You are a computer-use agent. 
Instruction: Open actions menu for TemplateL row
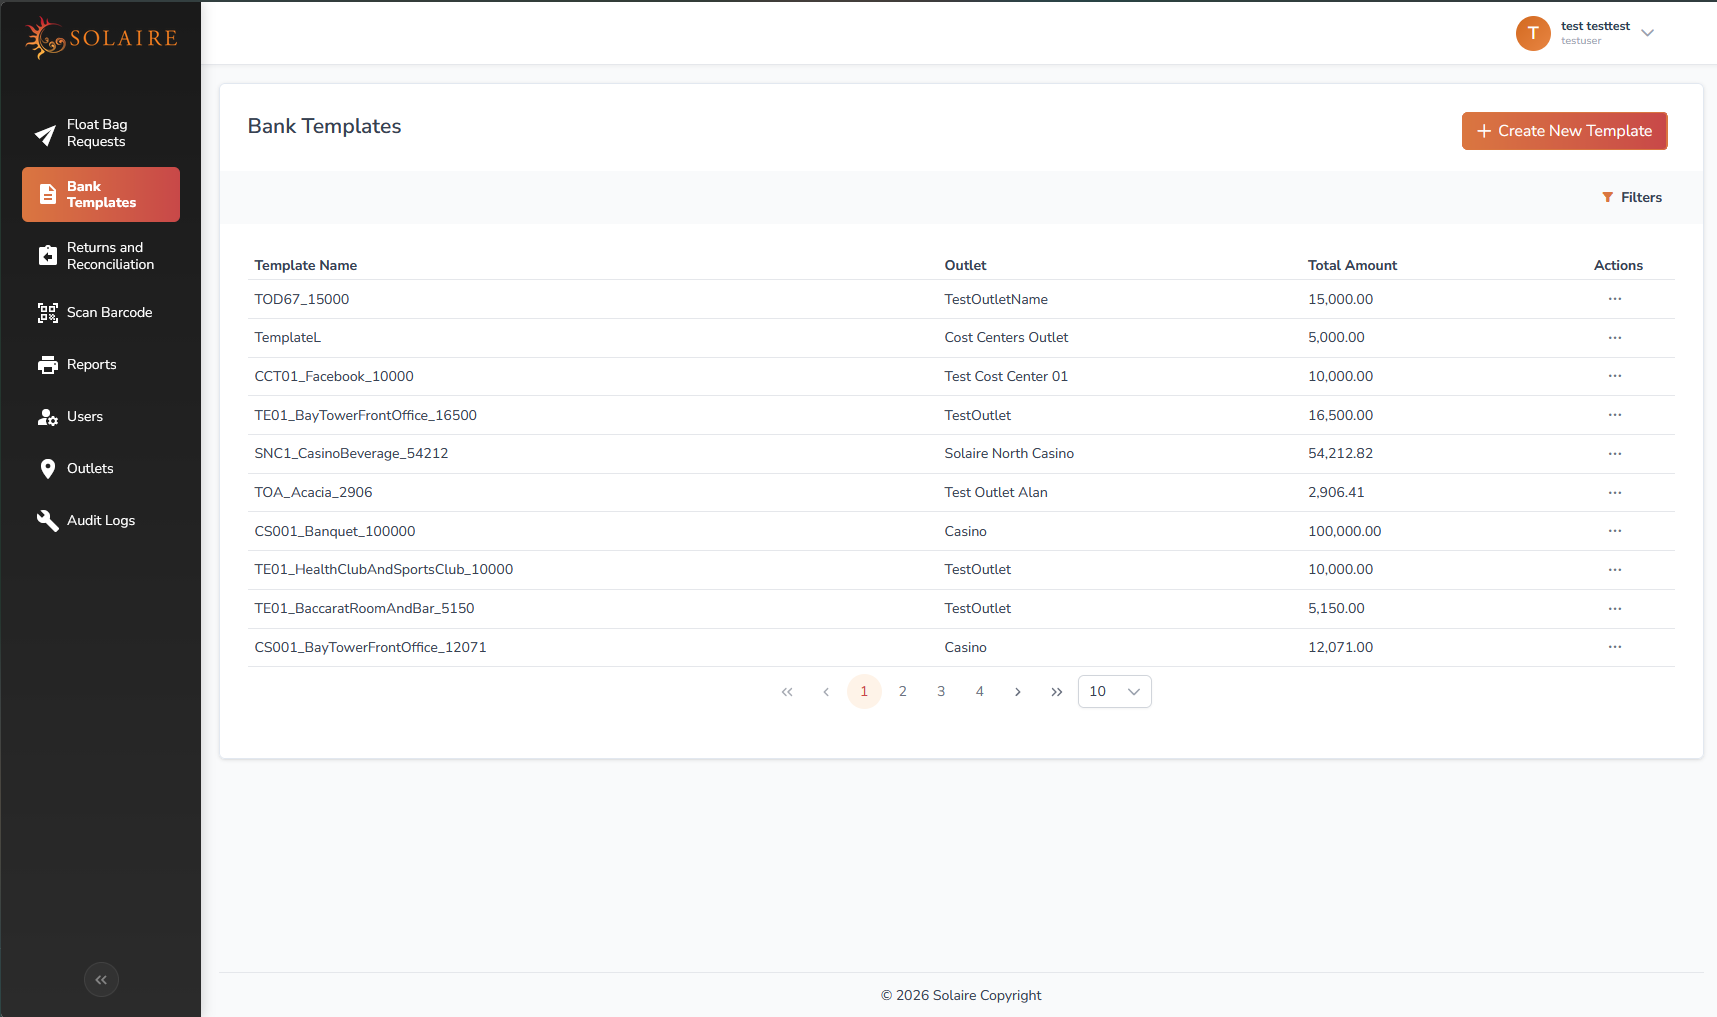pyautogui.click(x=1614, y=338)
